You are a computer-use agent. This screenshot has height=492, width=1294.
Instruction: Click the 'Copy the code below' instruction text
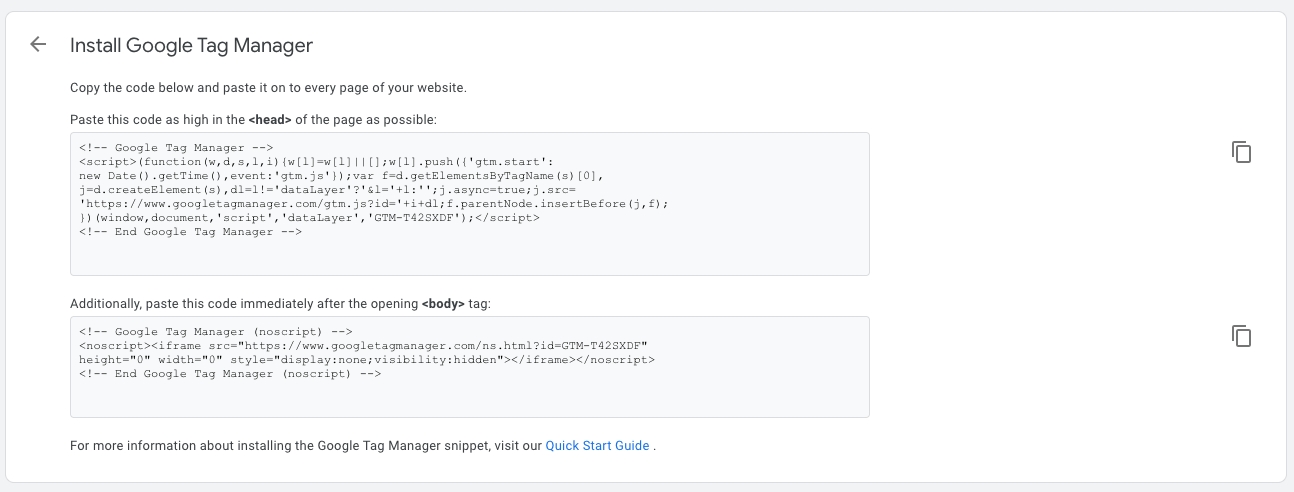(268, 88)
